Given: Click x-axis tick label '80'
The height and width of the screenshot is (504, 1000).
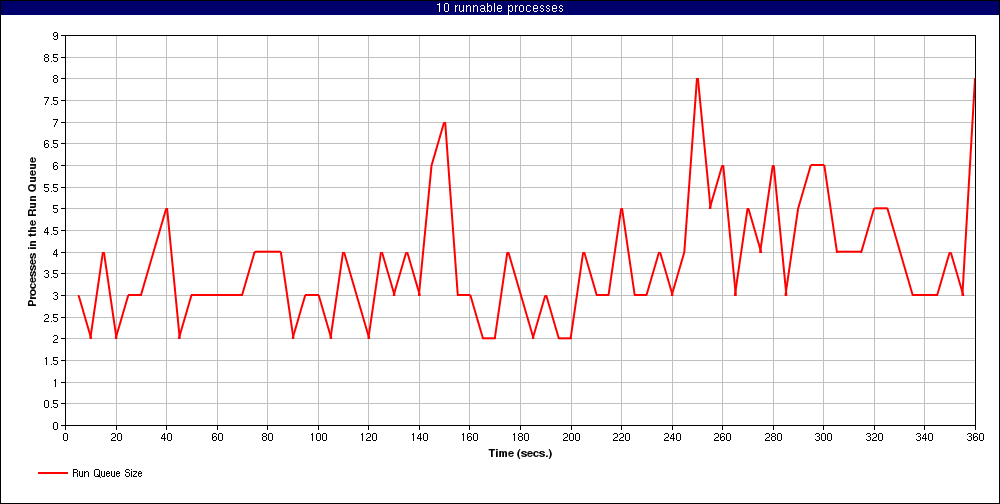Looking at the screenshot, I should pyautogui.click(x=268, y=437).
